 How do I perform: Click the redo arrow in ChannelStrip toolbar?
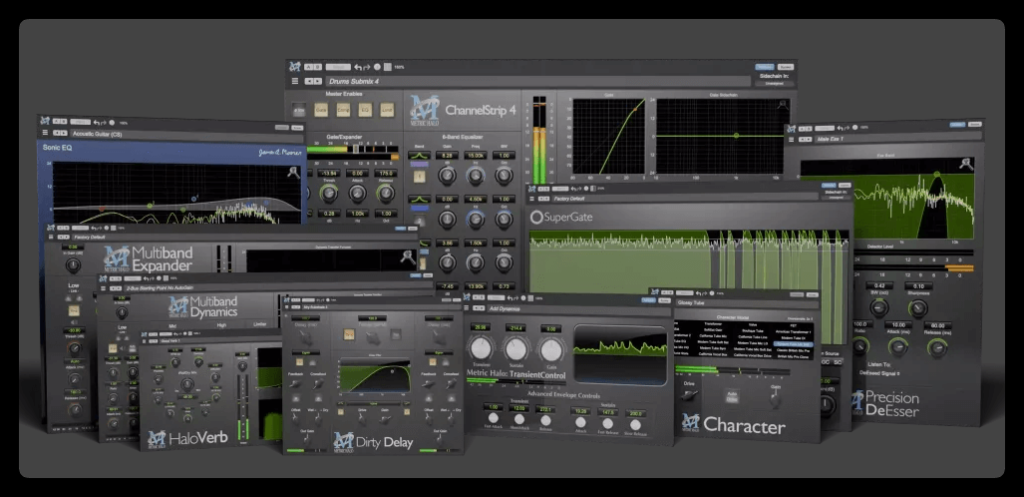(366, 67)
